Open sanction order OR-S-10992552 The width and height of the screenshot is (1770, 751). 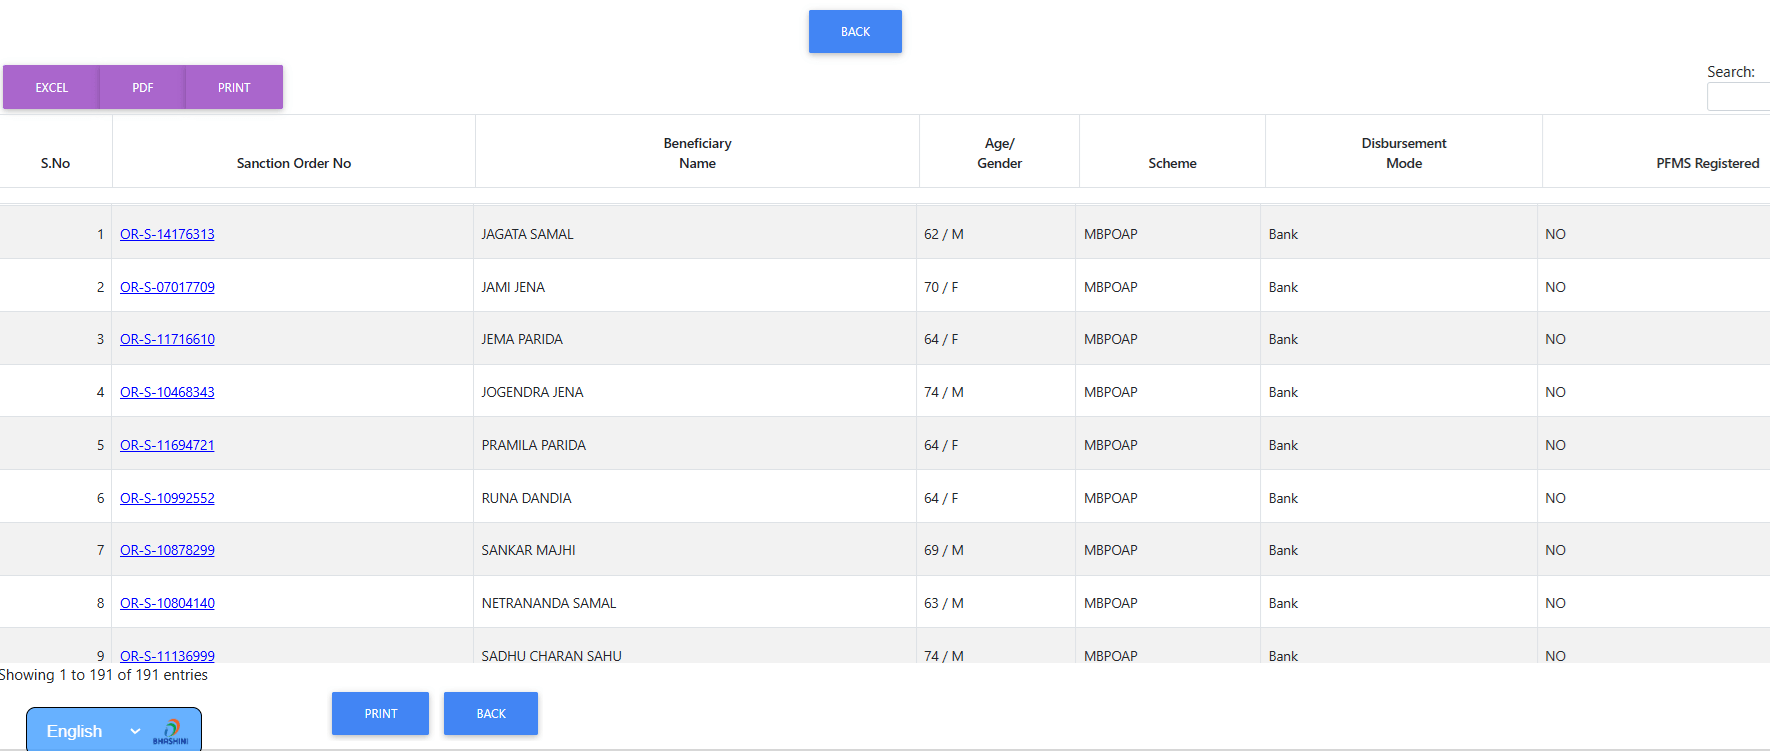pyautogui.click(x=167, y=498)
